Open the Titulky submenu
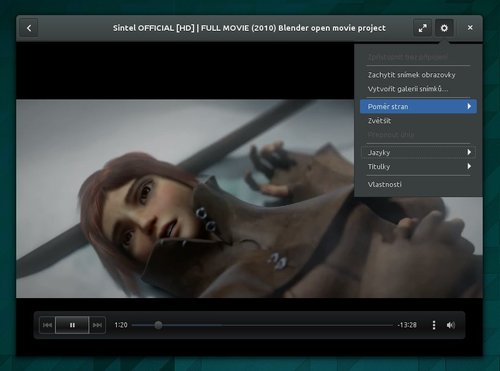The image size is (500, 371). [418, 166]
